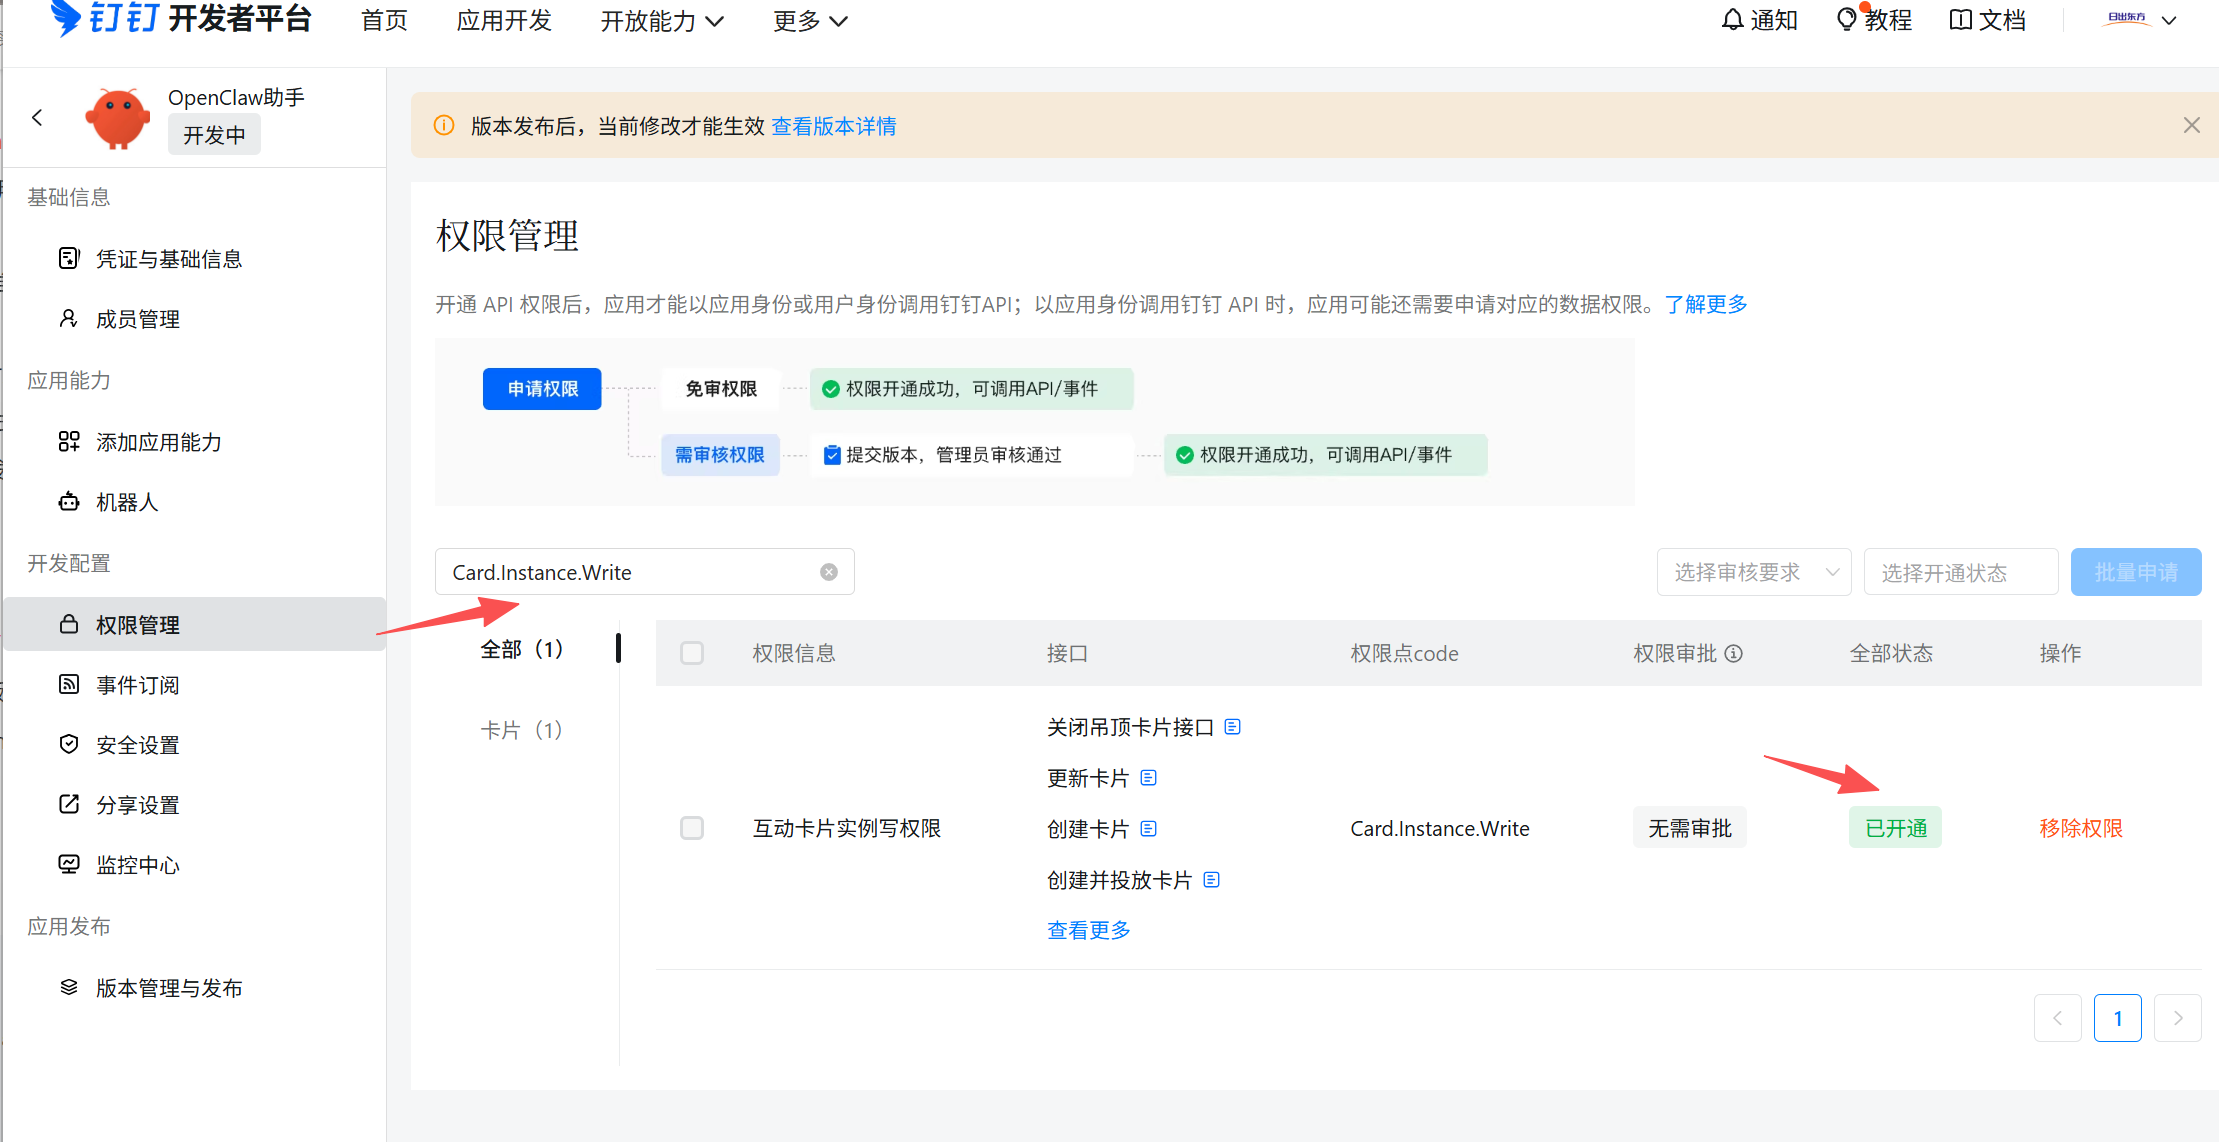Click 移除权限 for Card.Instance.Write
Image resolution: width=2219 pixels, height=1142 pixels.
pyautogui.click(x=2081, y=828)
